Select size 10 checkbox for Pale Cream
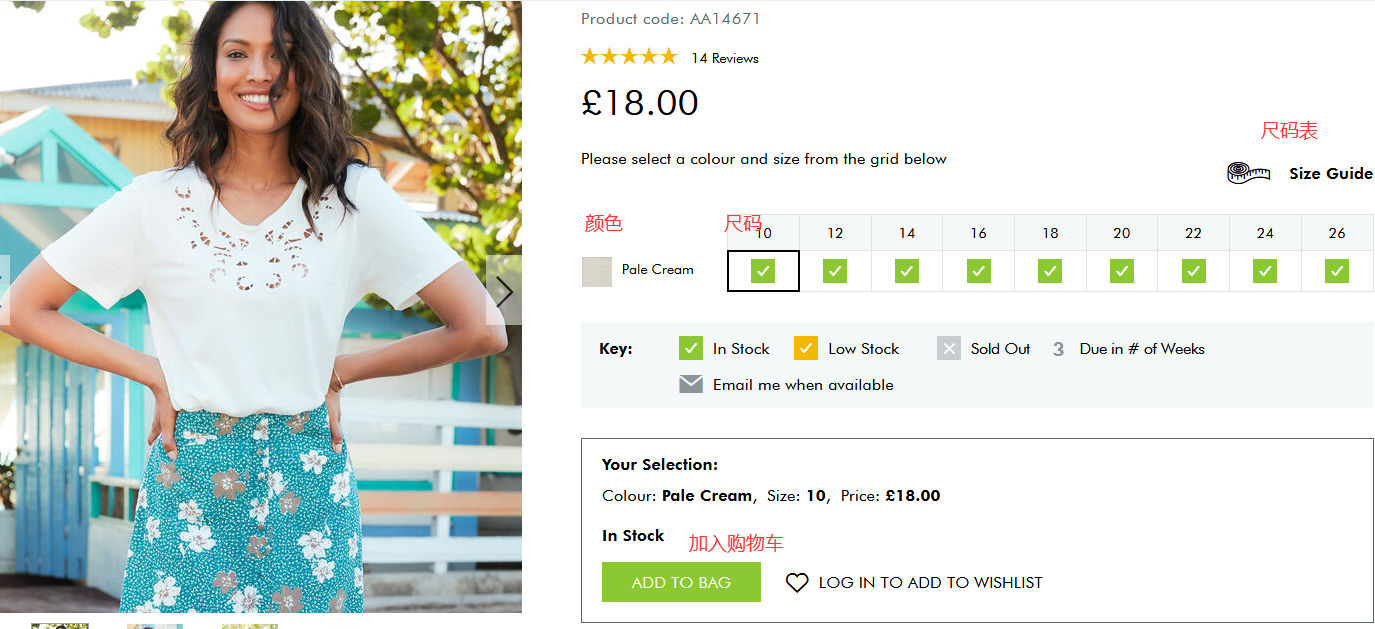This screenshot has height=629, width=1375. click(763, 271)
